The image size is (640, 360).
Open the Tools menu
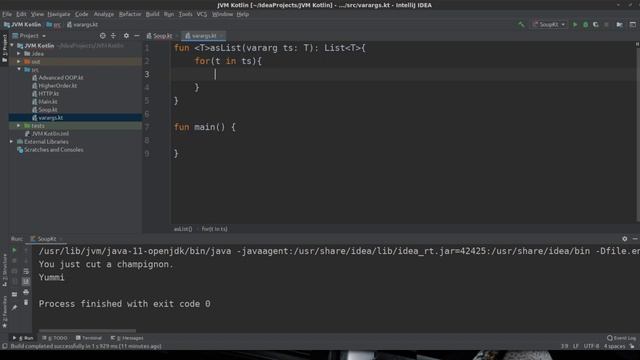click(185, 14)
